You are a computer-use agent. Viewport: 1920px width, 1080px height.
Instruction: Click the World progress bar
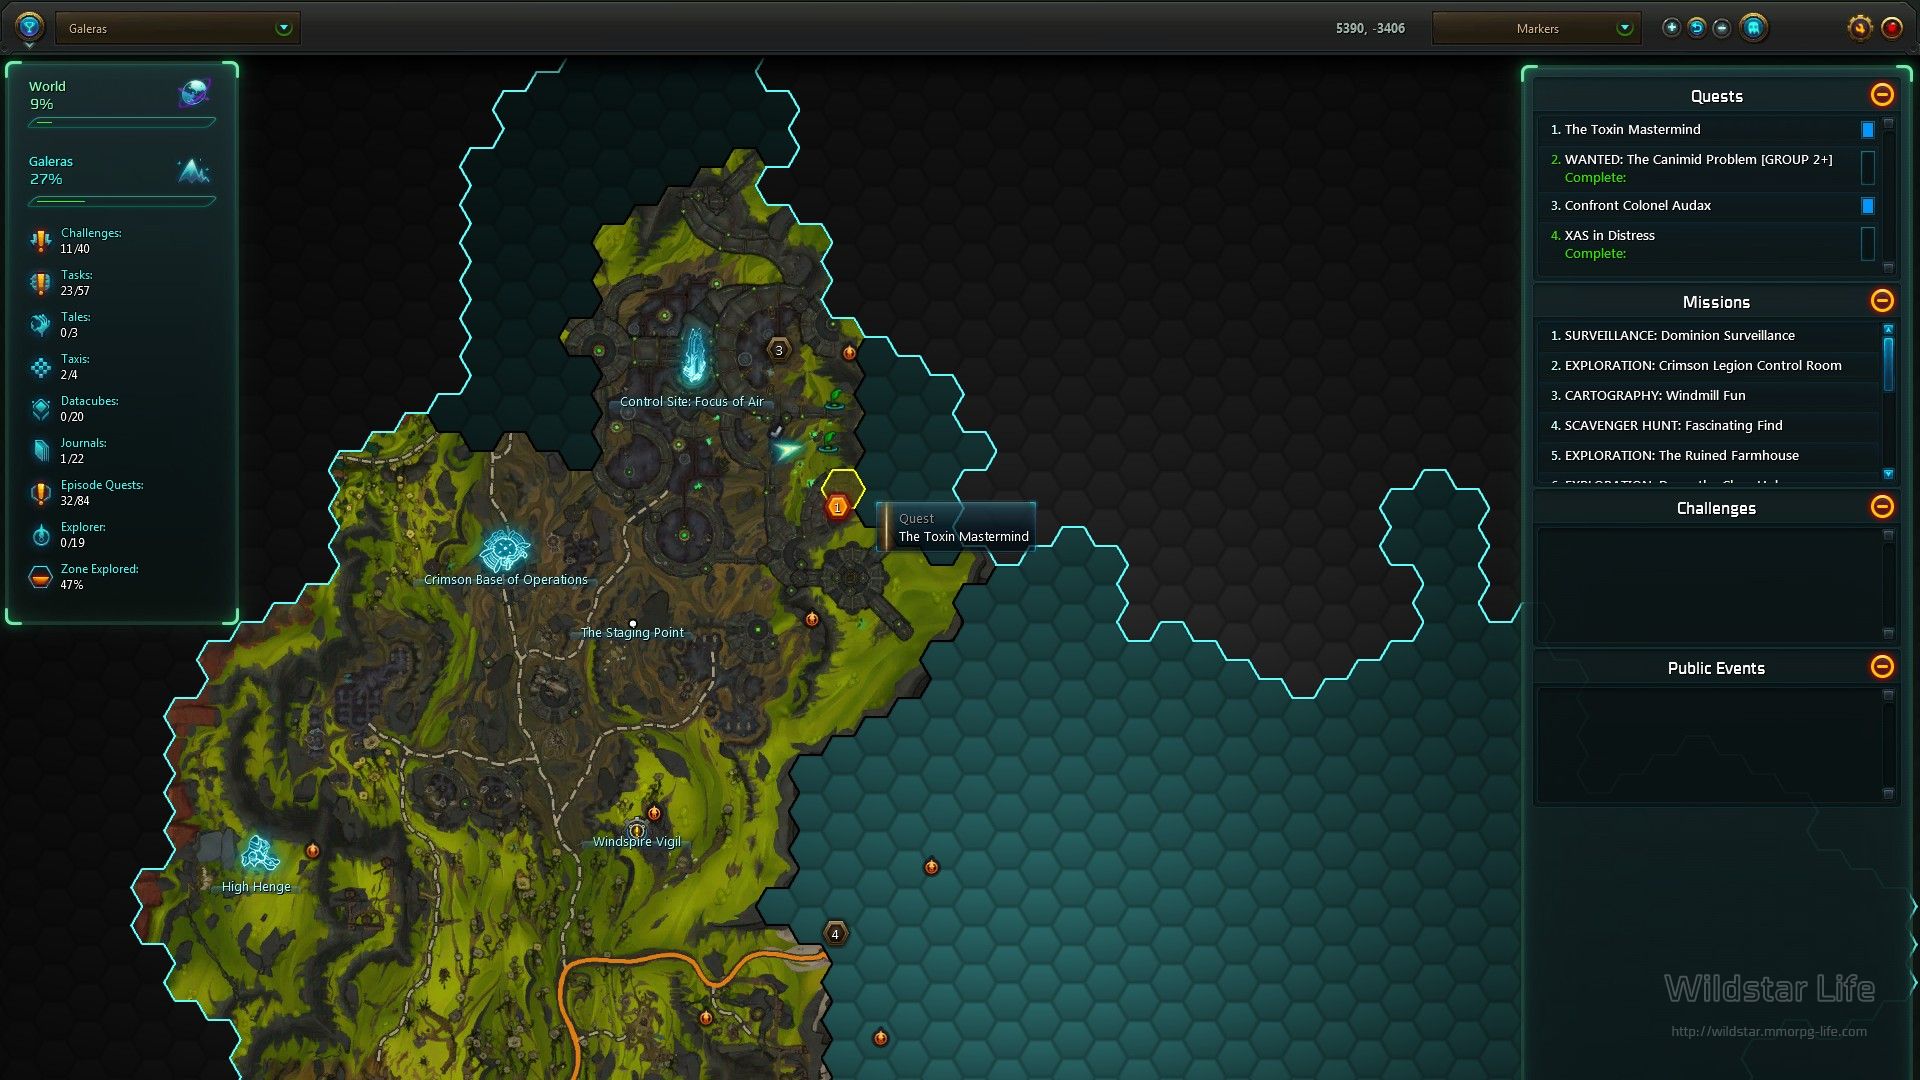coord(122,123)
